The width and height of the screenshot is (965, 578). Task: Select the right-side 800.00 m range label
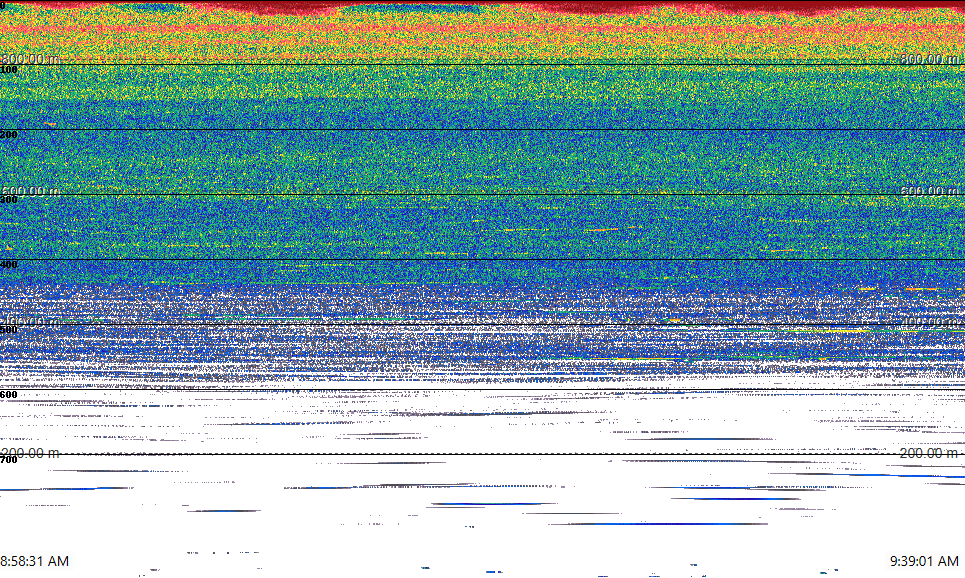[929, 58]
